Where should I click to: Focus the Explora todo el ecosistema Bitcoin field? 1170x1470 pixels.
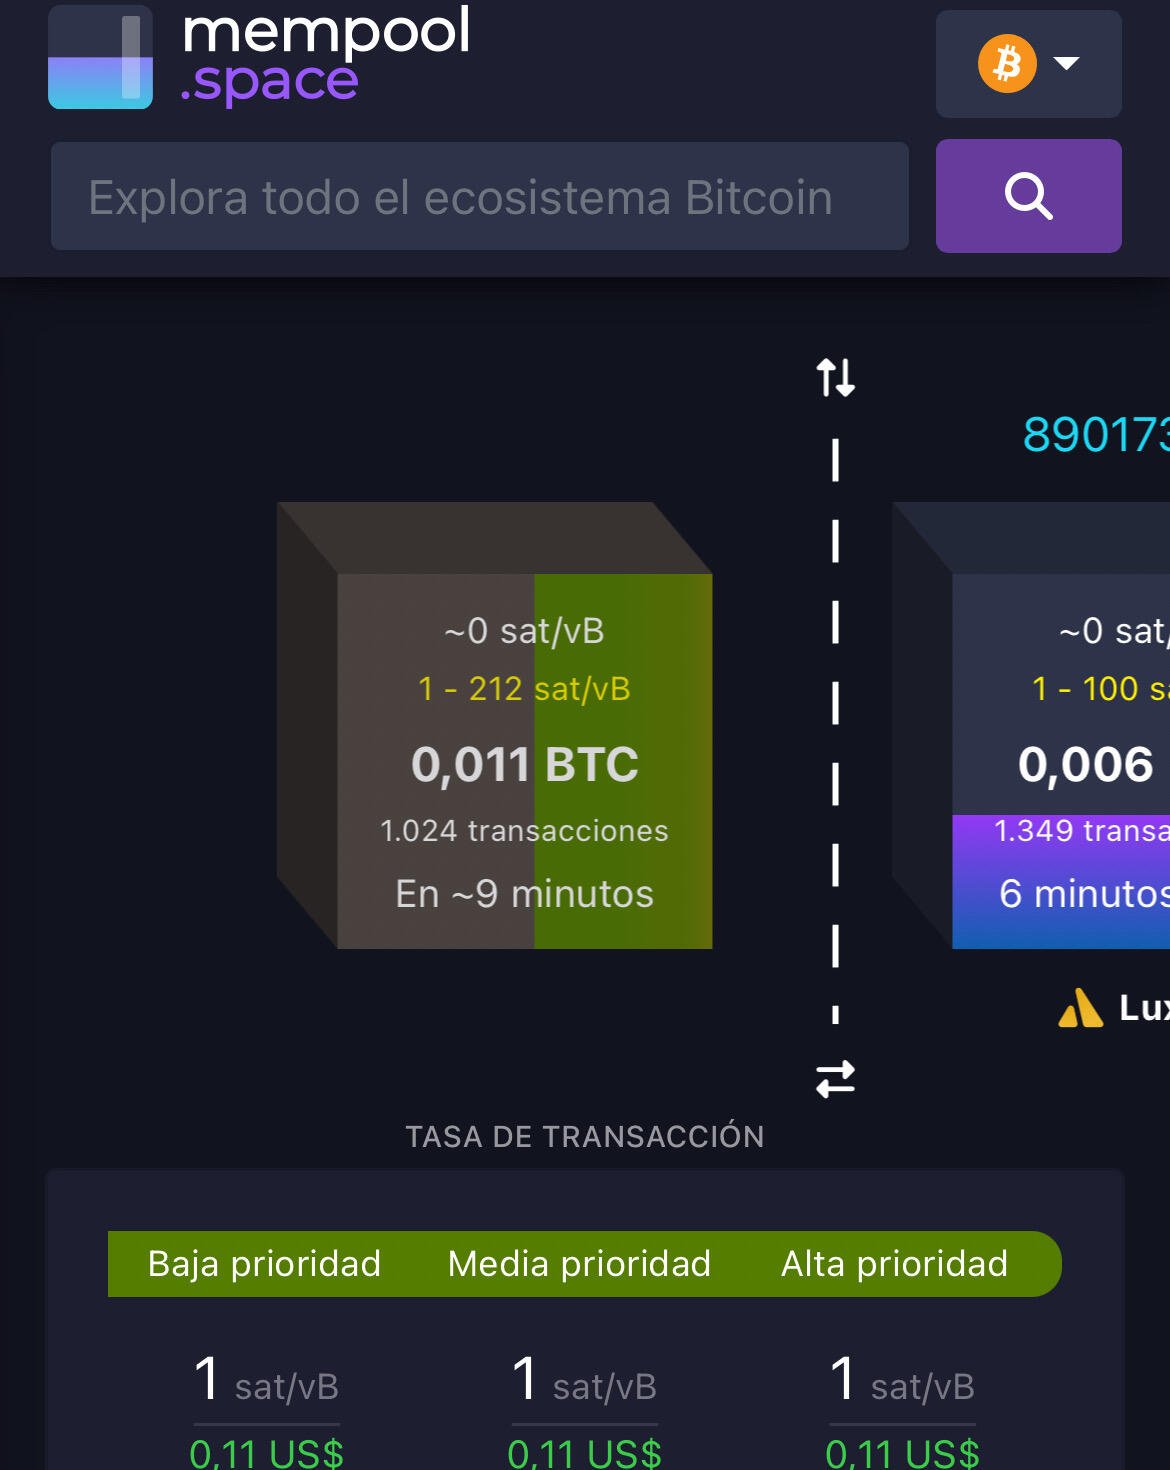coord(480,196)
